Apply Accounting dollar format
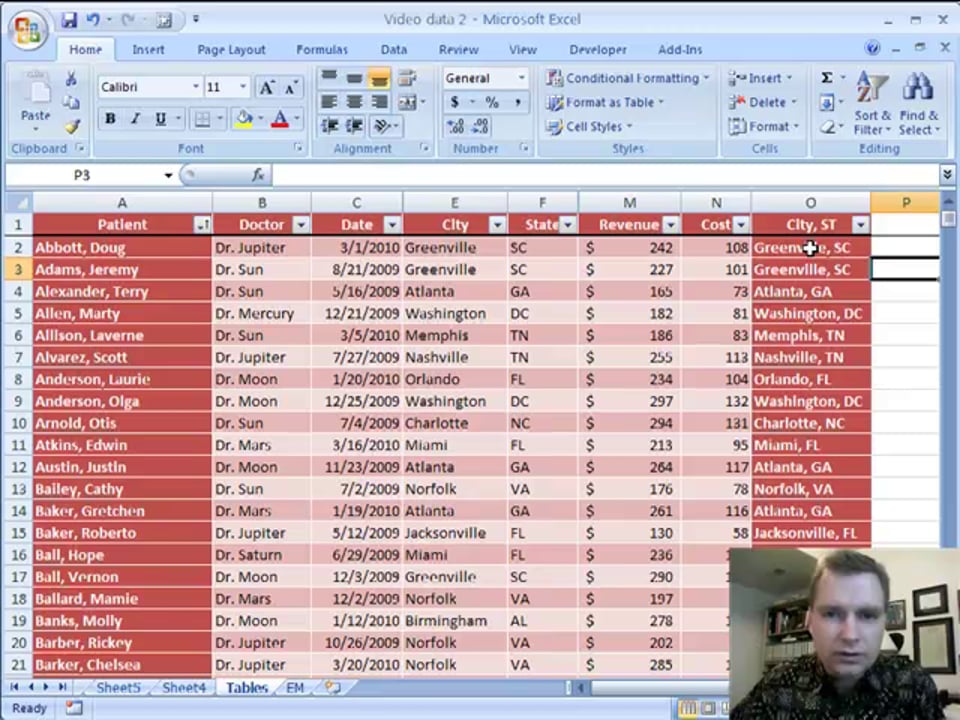Viewport: 960px width, 720px height. [455, 102]
